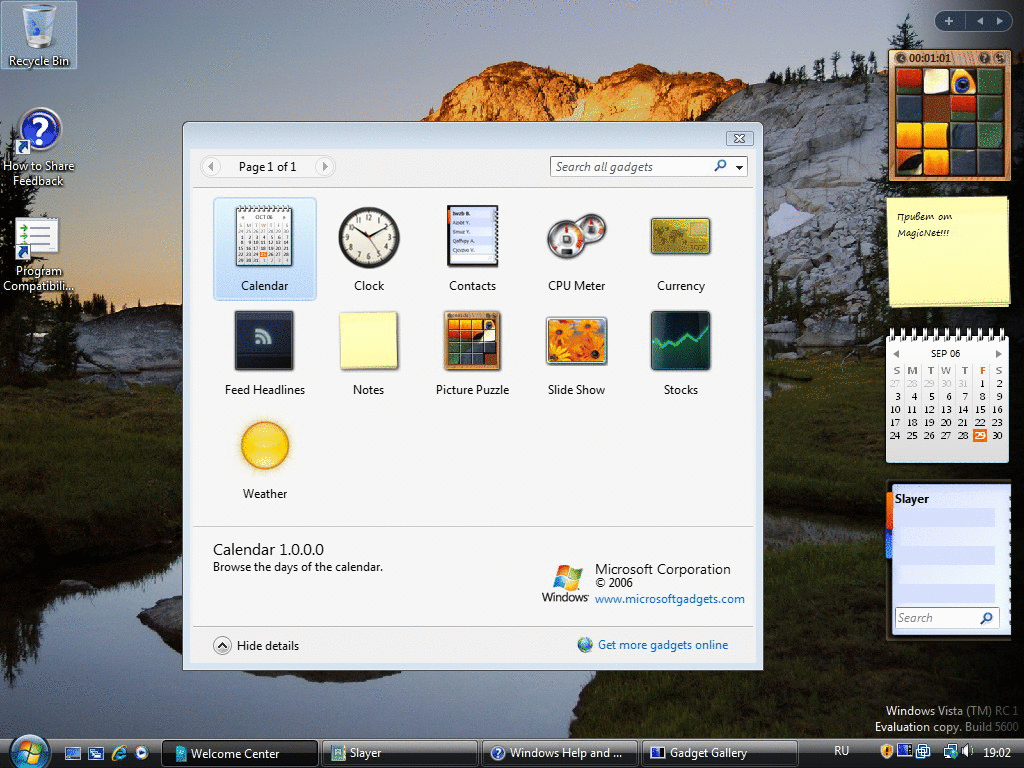The height and width of the screenshot is (768, 1024).
Task: Click the toucan eye puzzle tile
Action: tap(963, 82)
